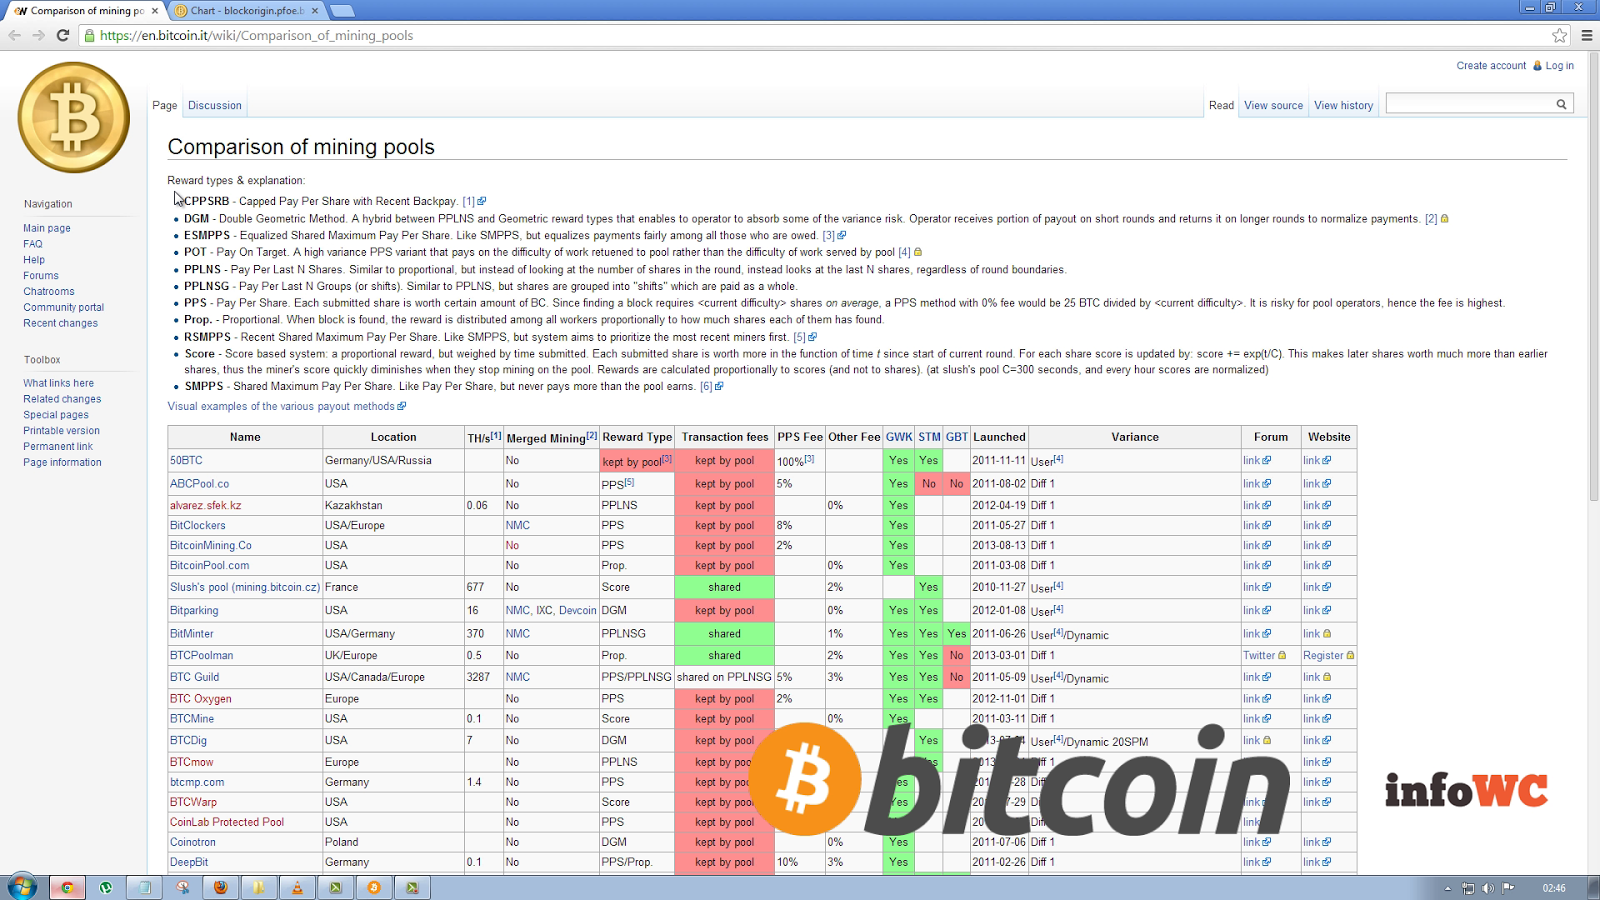The height and width of the screenshot is (900, 1600).
Task: Open uTorrent from the taskbar
Action: point(106,887)
